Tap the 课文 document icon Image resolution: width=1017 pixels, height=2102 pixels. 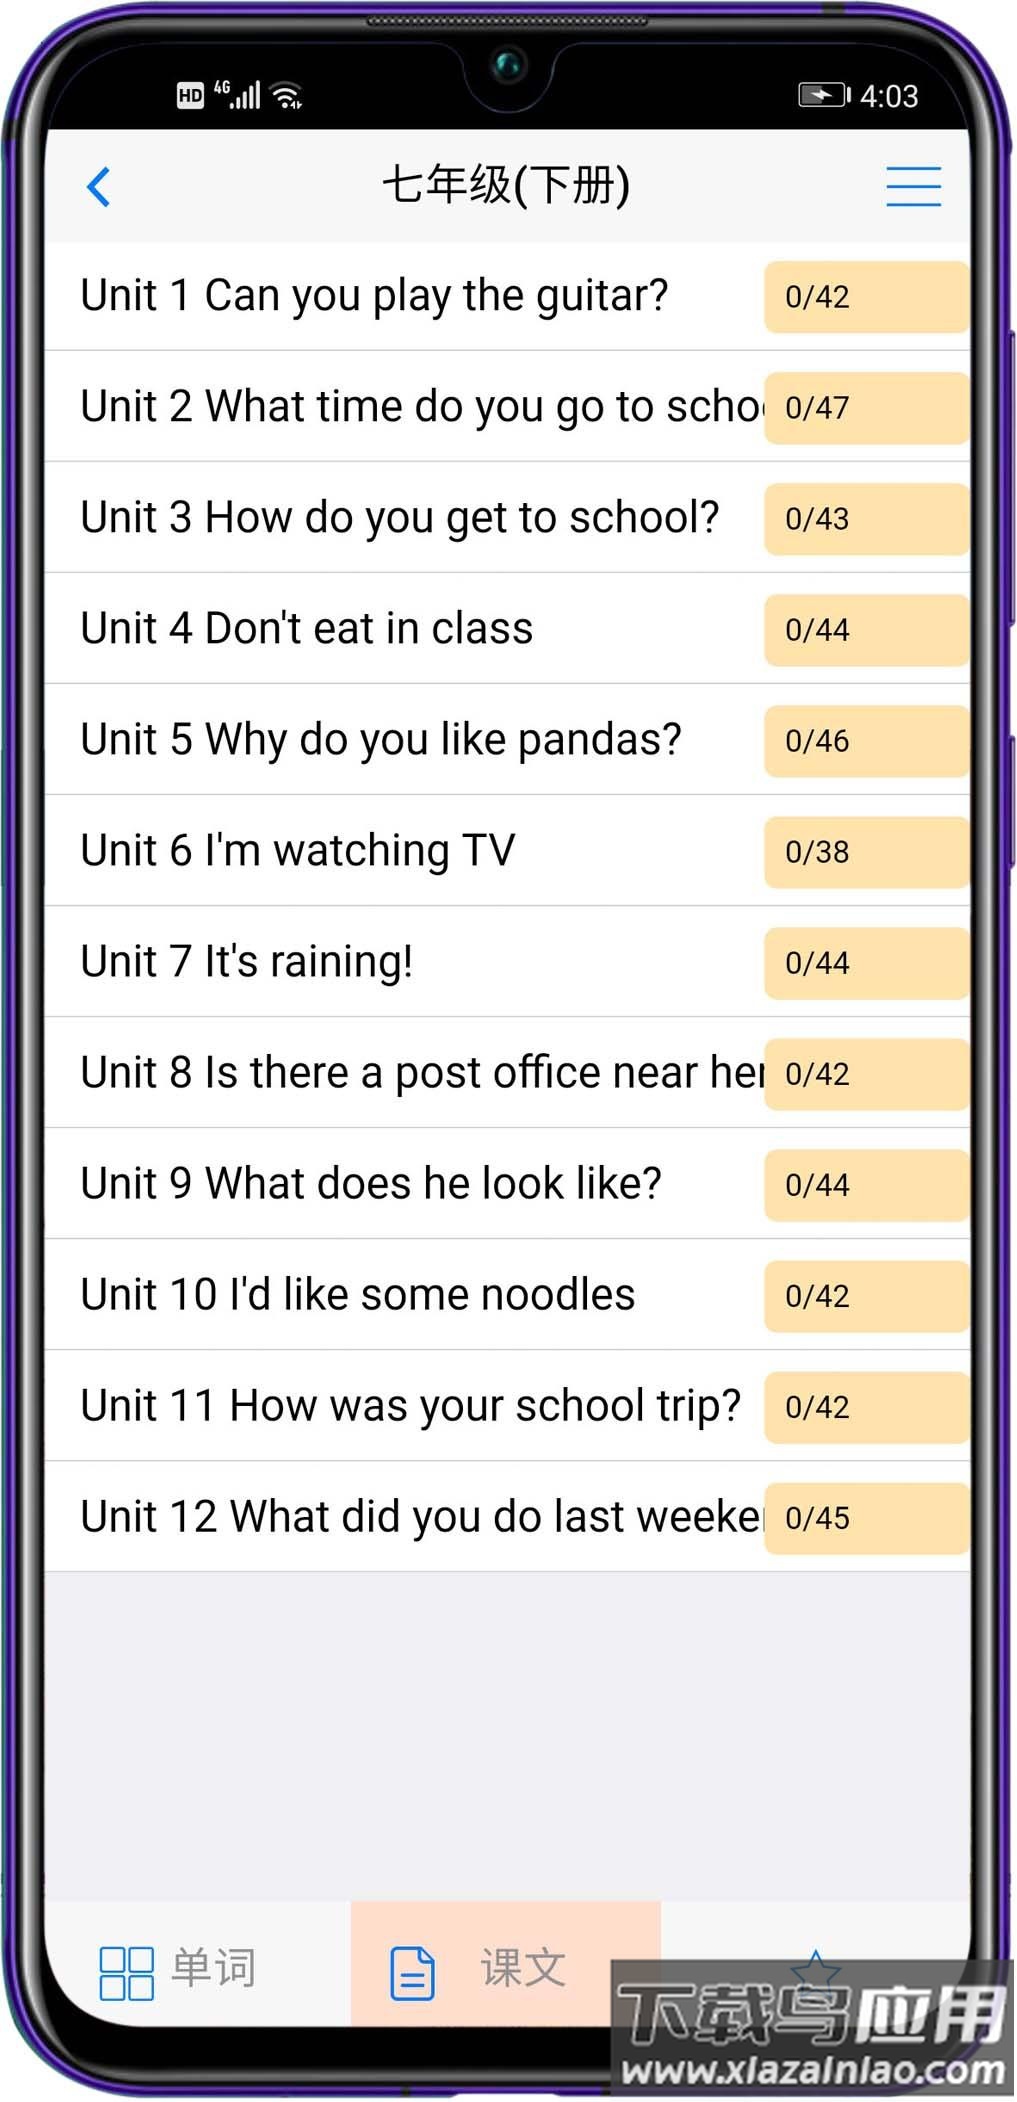[x=412, y=1972]
